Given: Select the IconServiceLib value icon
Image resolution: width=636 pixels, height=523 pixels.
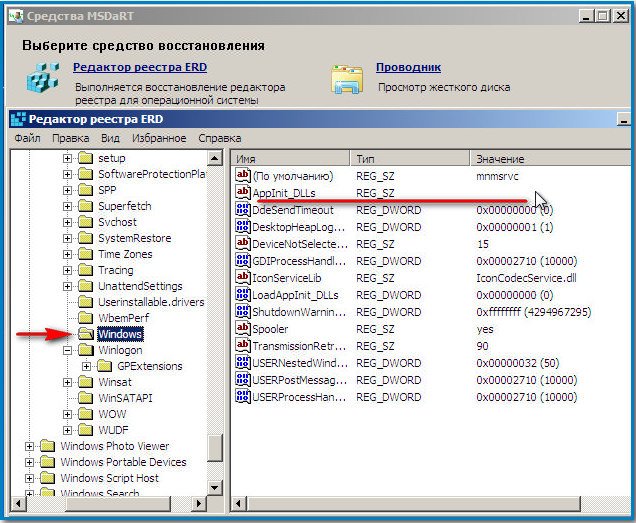Looking at the screenshot, I should [x=242, y=277].
